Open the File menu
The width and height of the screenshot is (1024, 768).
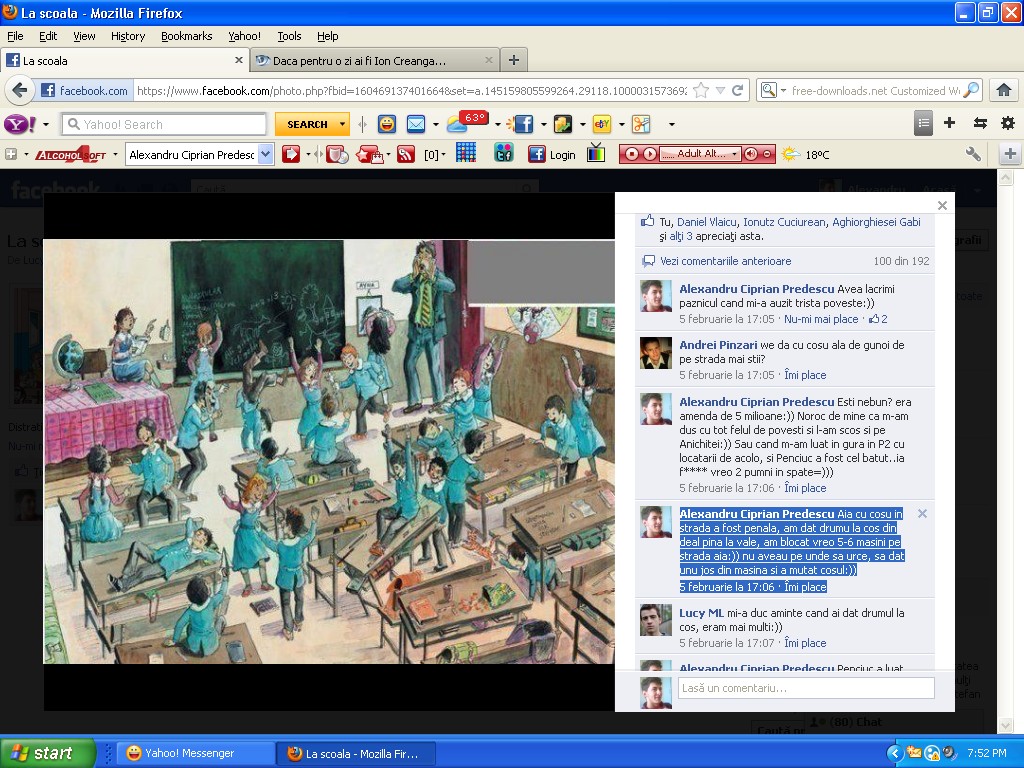click(x=15, y=36)
